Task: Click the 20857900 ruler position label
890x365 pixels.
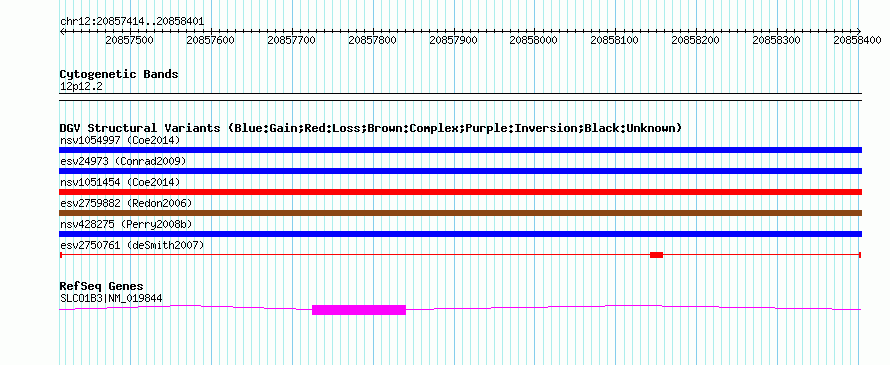Action: pos(453,40)
